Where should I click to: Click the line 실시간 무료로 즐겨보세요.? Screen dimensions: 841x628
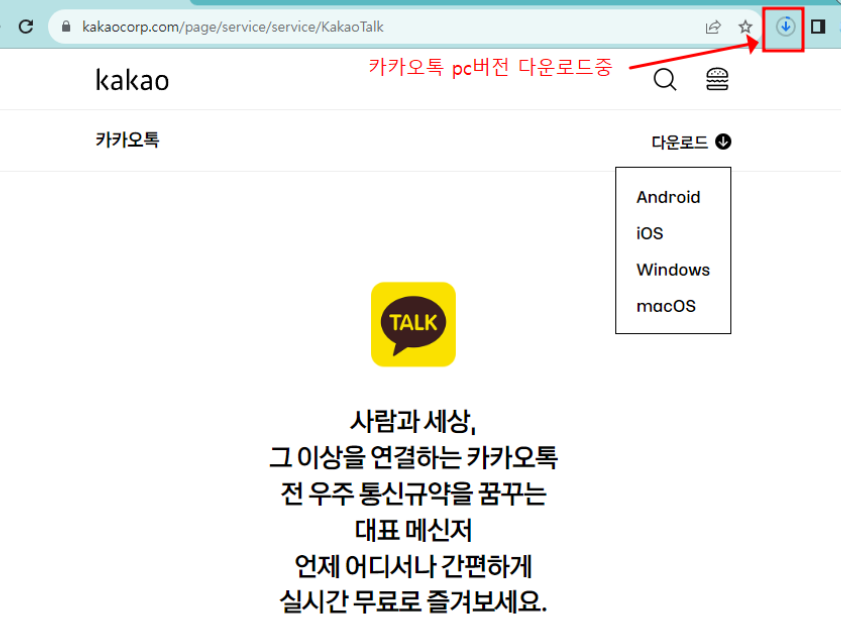point(413,601)
